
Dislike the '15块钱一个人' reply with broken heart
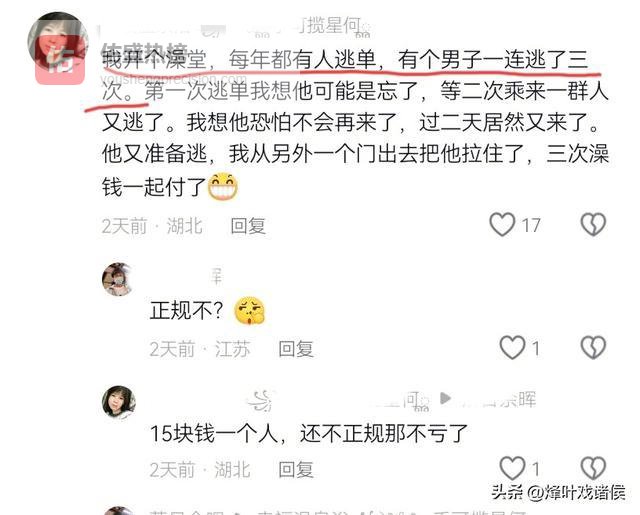coord(593,468)
